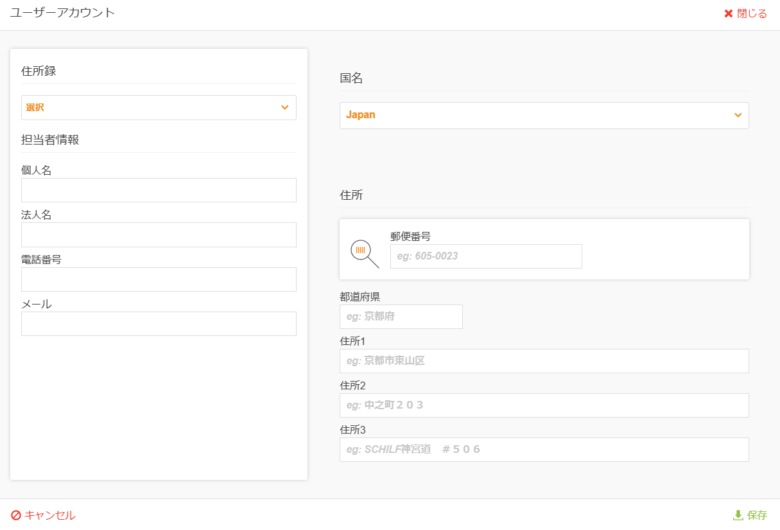Focus the 住所2 input field
This screenshot has width=780, height=530.
pos(544,405)
